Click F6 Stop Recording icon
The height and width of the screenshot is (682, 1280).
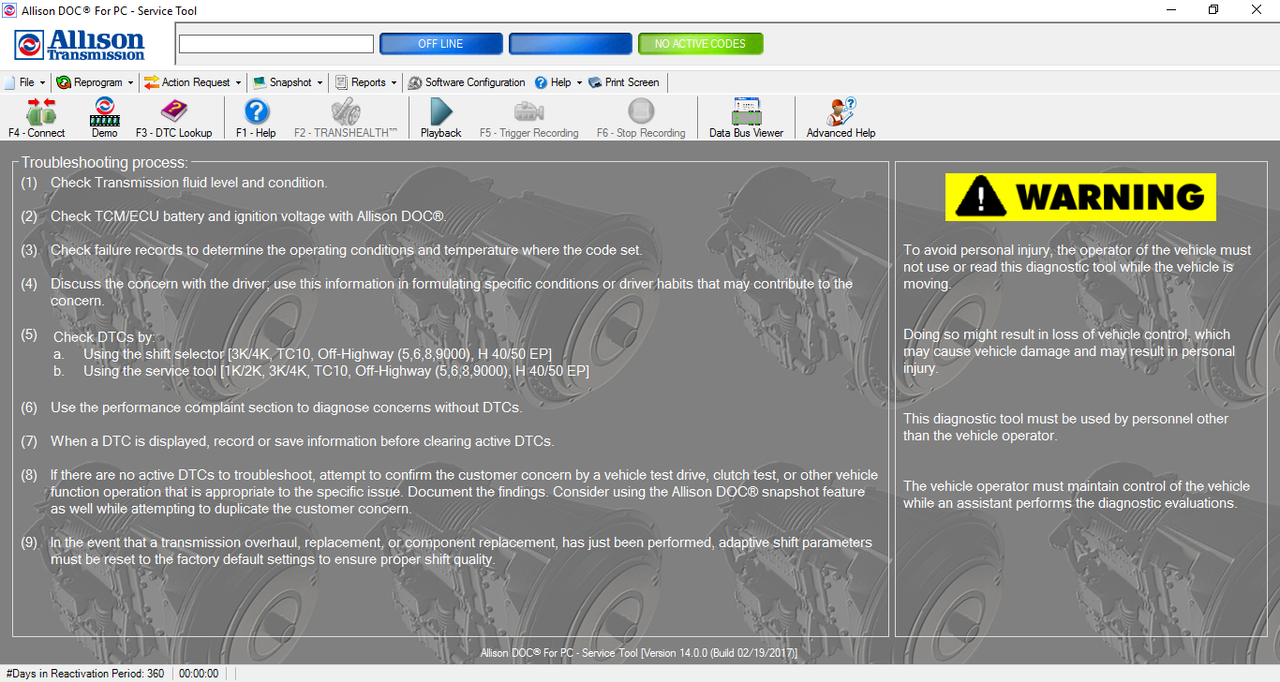coord(641,111)
